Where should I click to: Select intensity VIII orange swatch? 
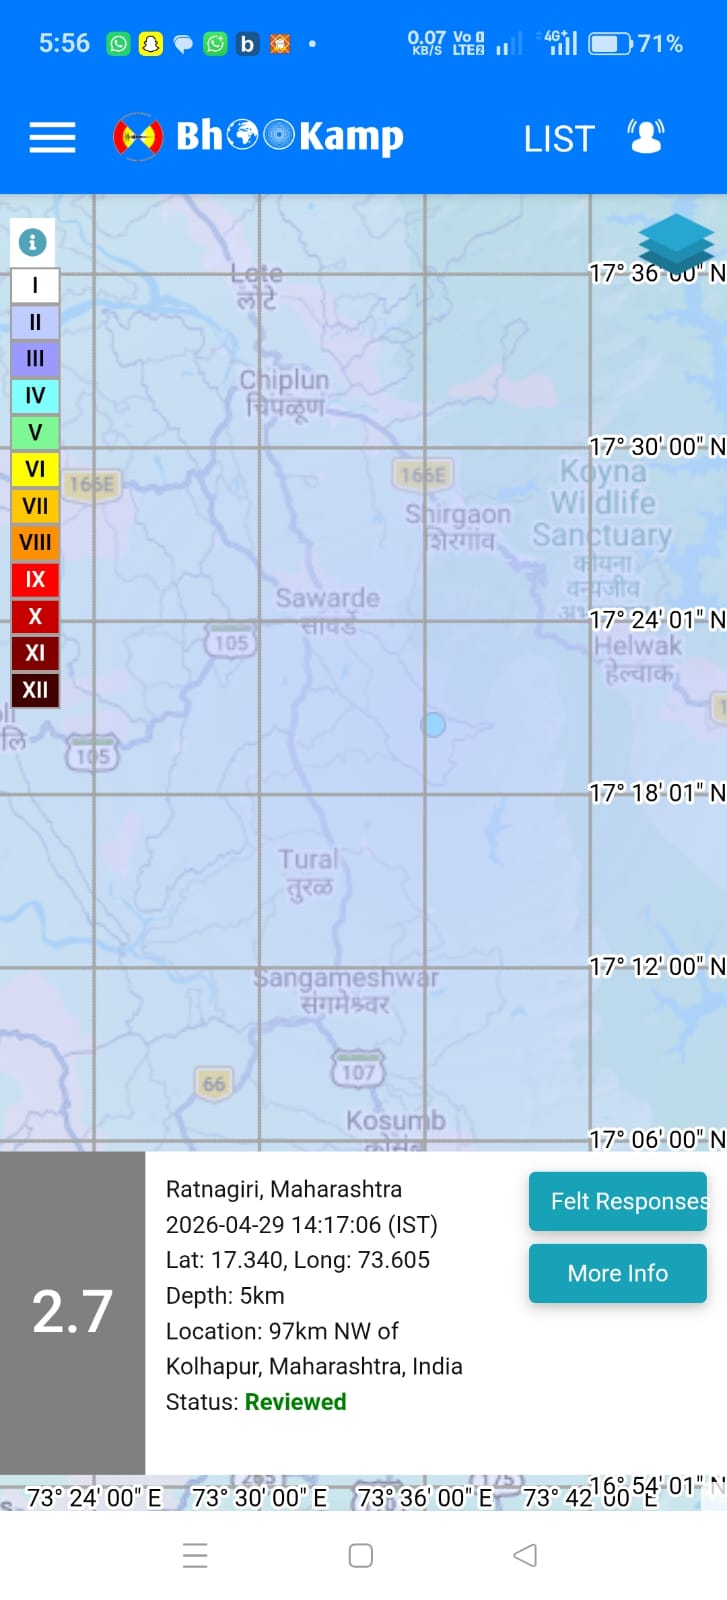[35, 543]
